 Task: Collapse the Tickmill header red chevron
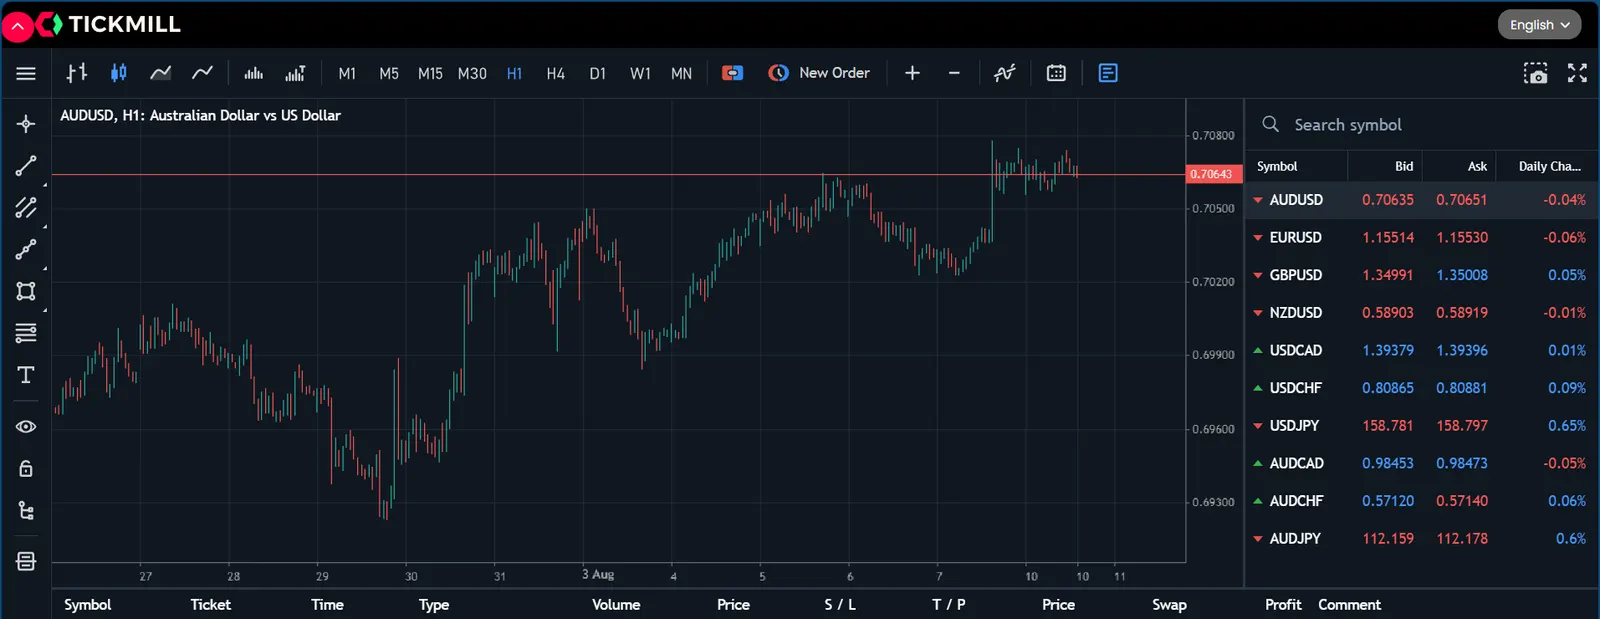(x=17, y=26)
